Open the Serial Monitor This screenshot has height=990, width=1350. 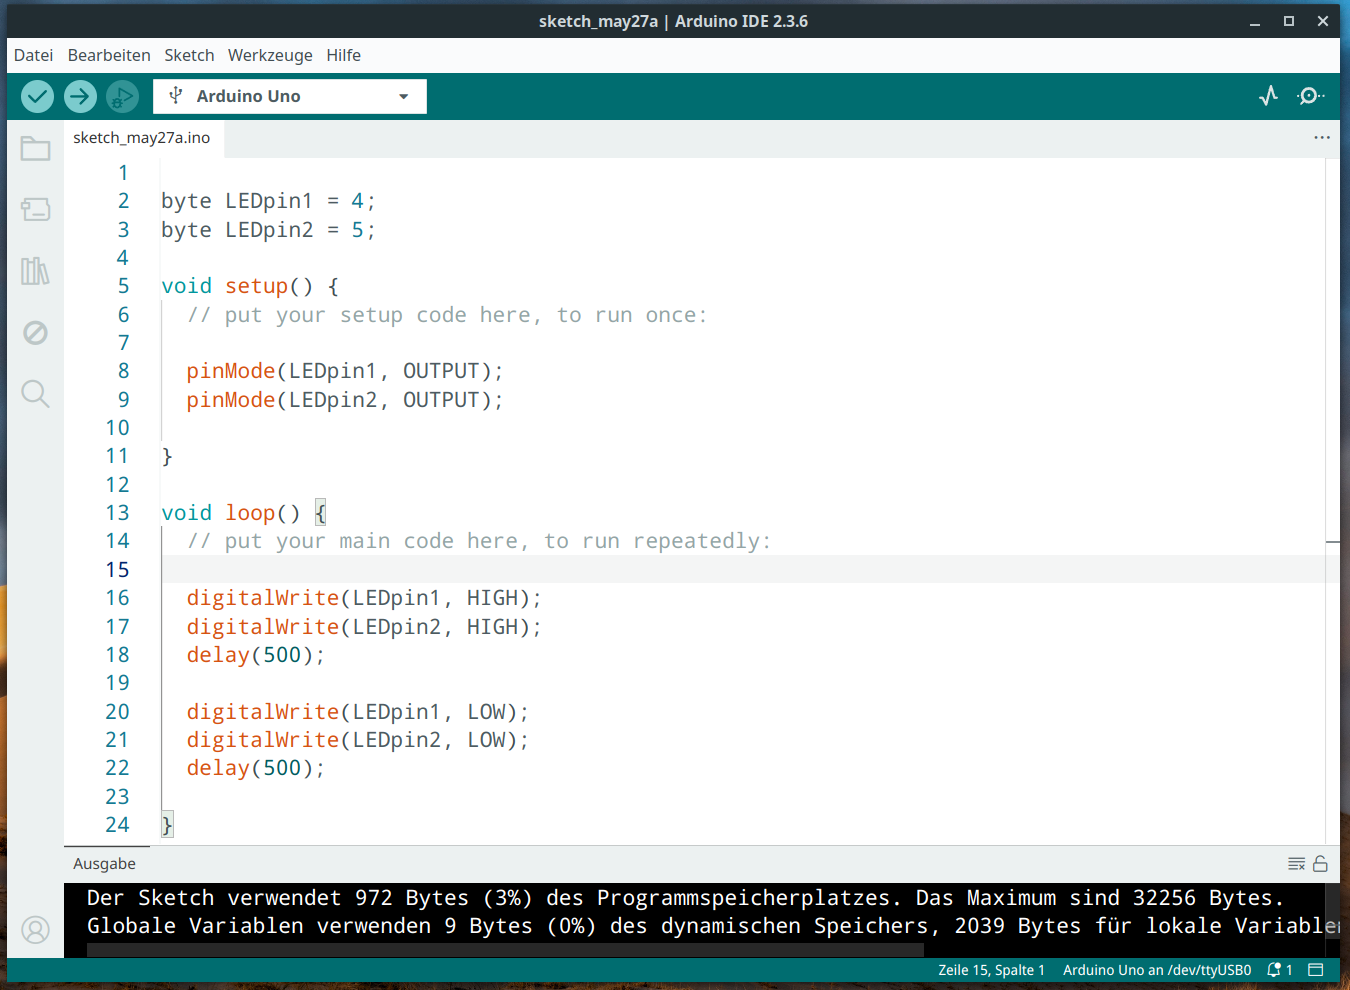pos(1309,96)
